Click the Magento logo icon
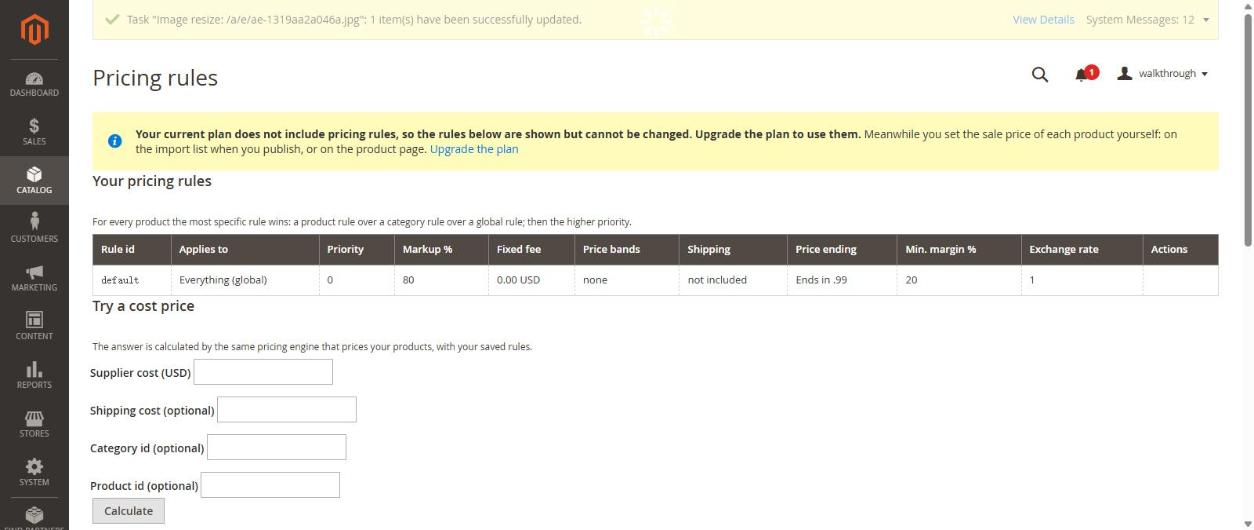The image size is (1254, 530). point(34,30)
